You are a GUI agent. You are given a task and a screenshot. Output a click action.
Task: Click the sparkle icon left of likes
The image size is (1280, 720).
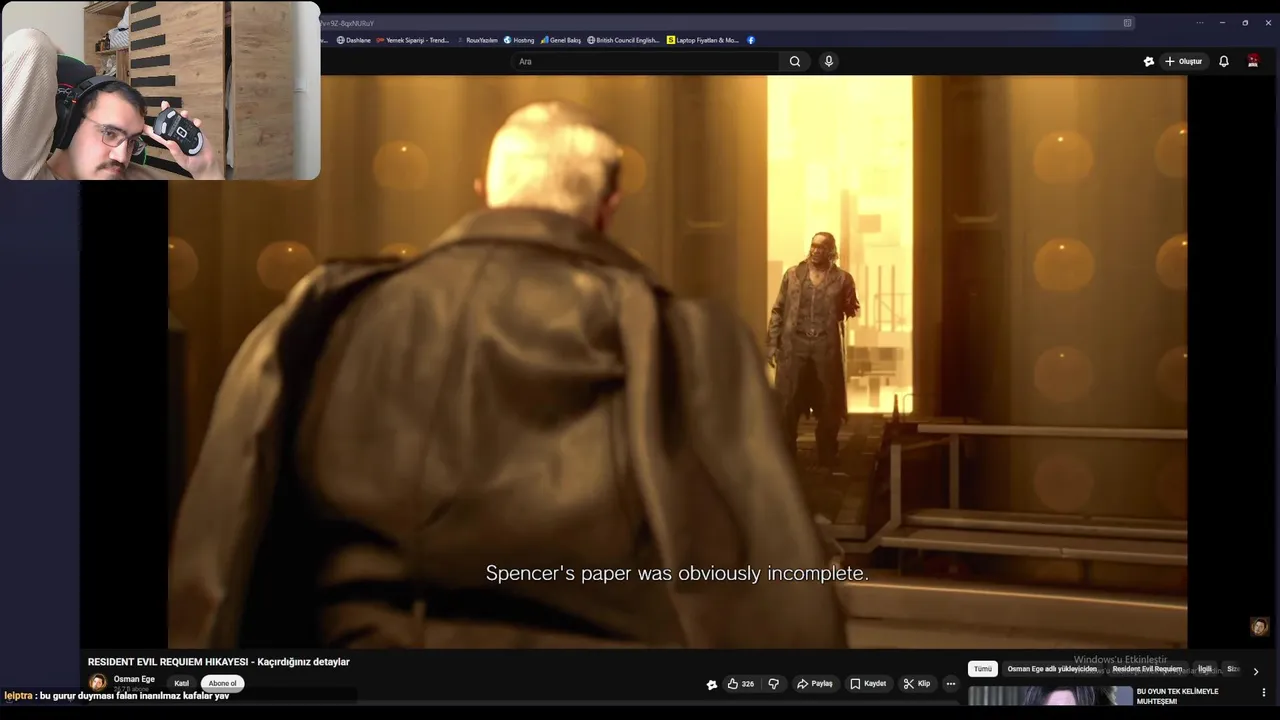(711, 684)
